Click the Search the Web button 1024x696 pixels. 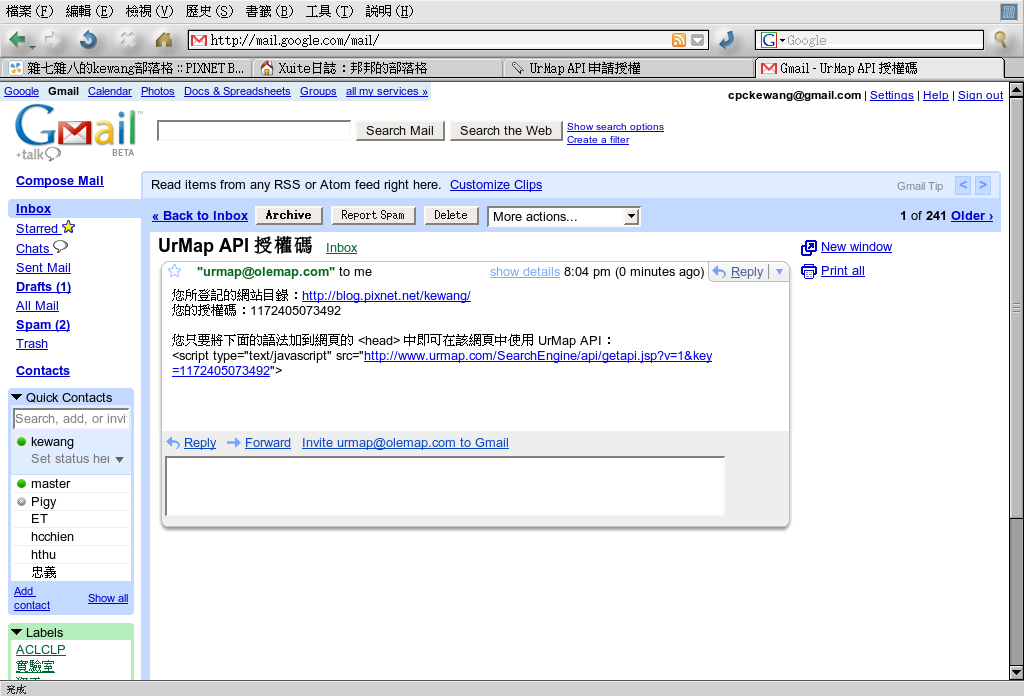[x=505, y=131]
